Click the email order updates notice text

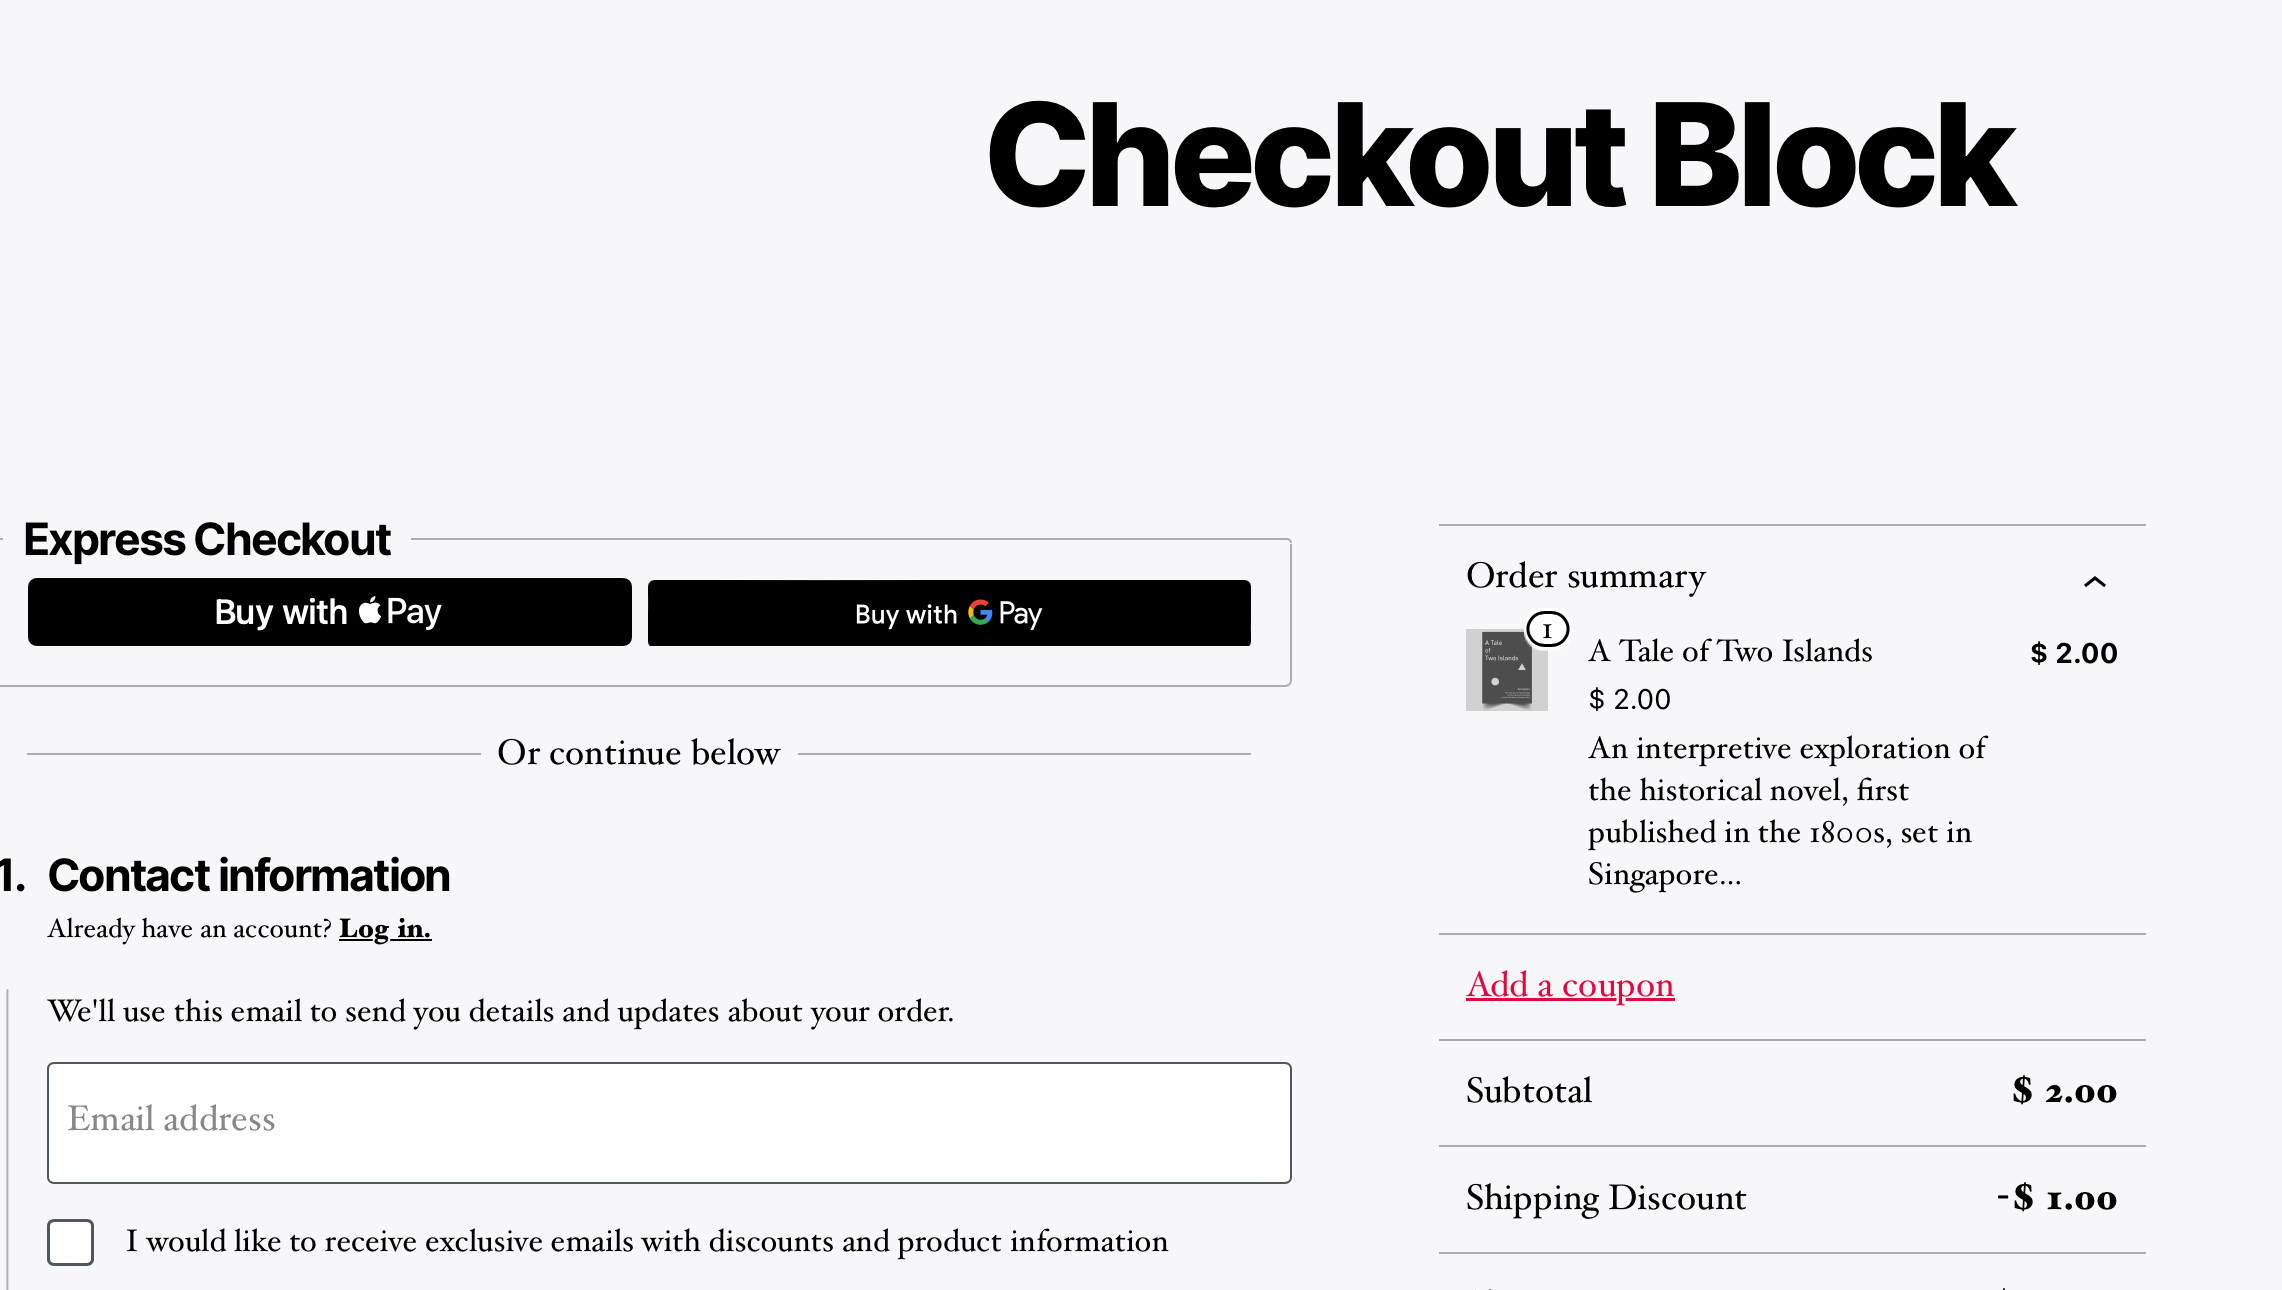tap(500, 1011)
